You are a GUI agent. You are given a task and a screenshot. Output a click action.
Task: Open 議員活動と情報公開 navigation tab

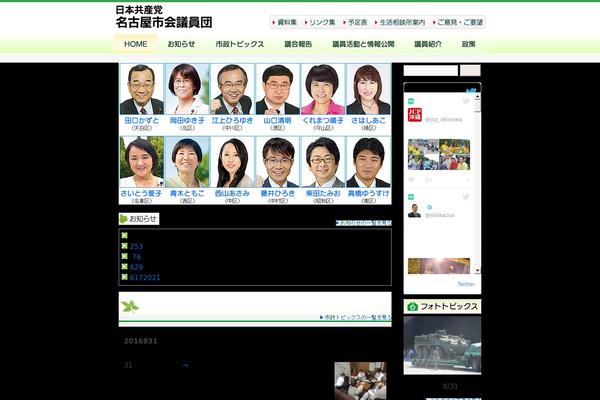pos(363,44)
